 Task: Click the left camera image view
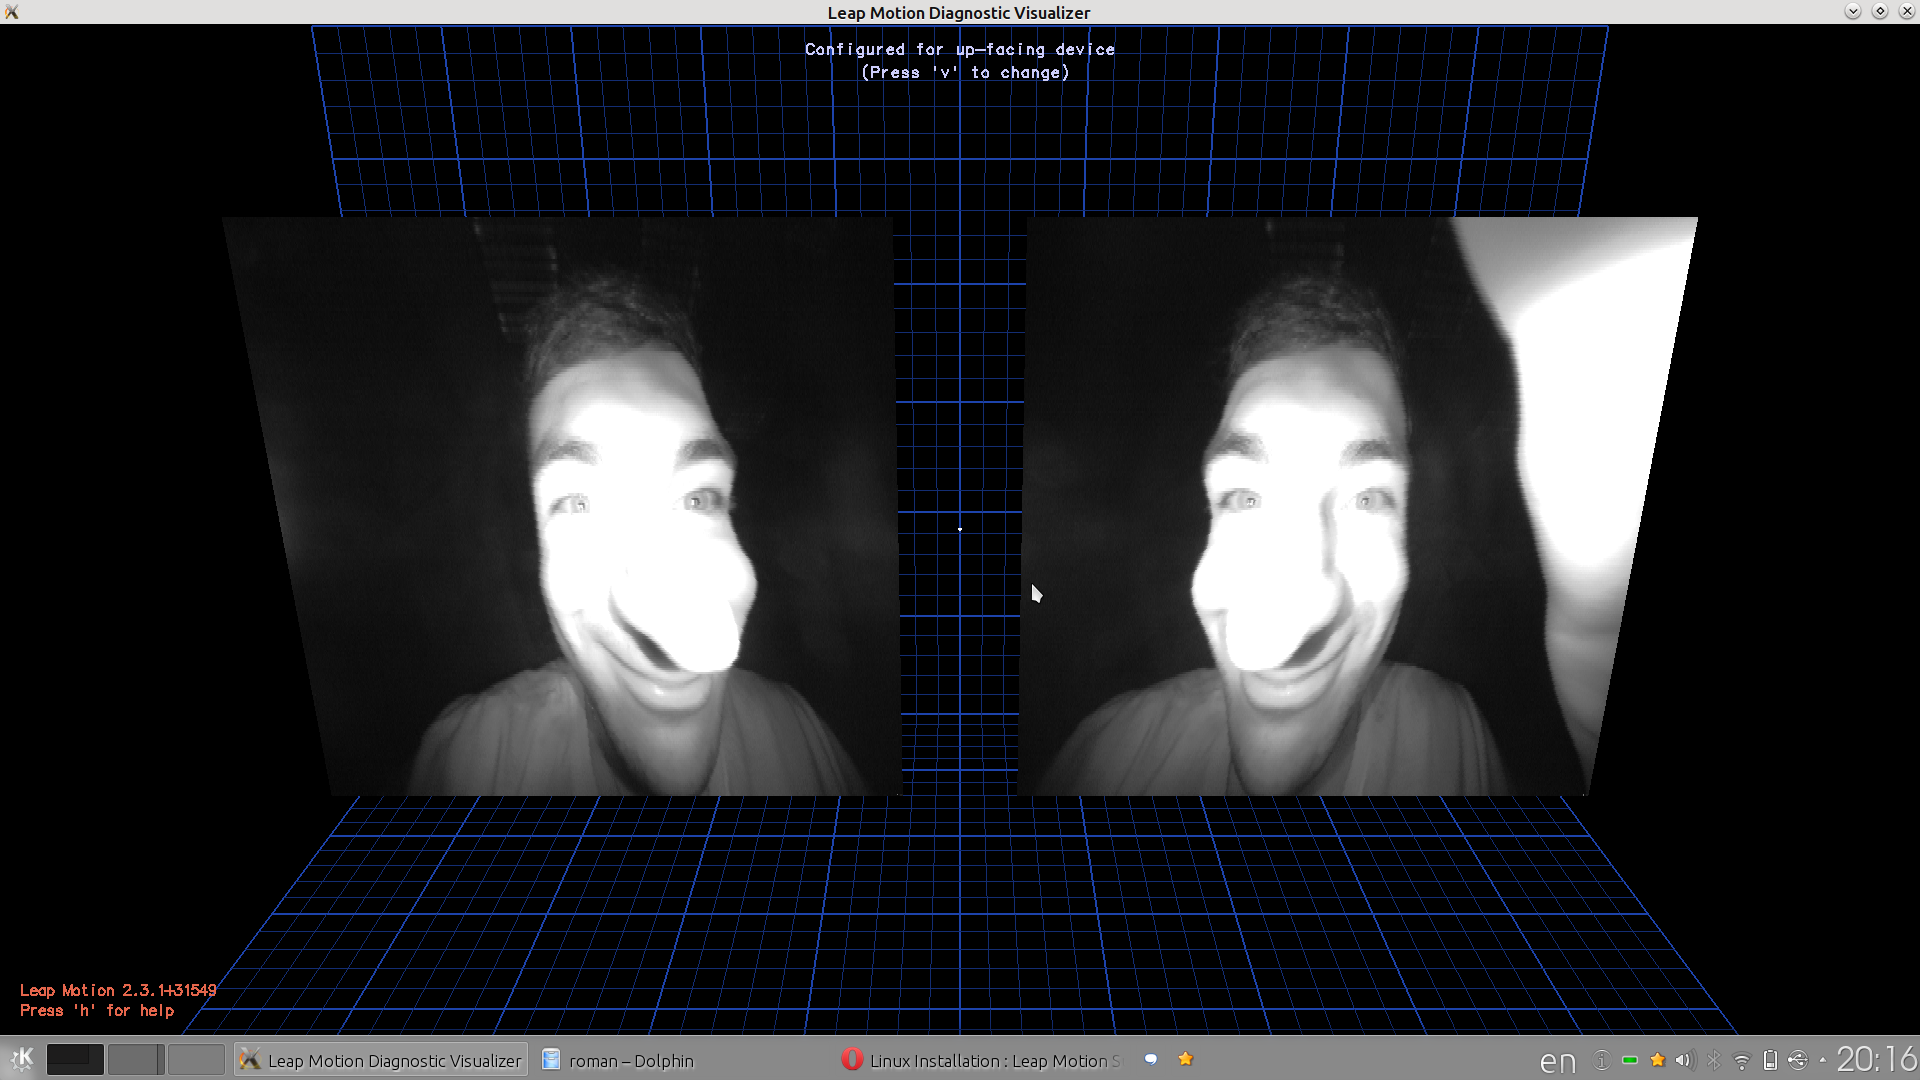point(561,506)
